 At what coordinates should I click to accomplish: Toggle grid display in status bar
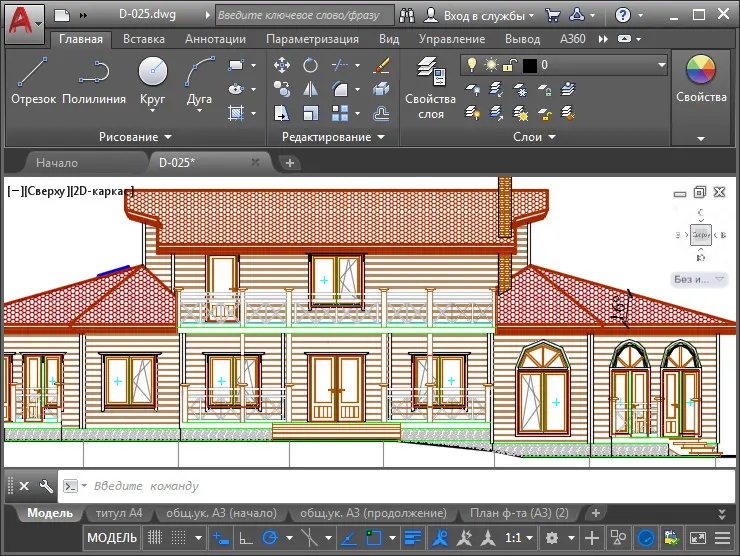pyautogui.click(x=155, y=538)
